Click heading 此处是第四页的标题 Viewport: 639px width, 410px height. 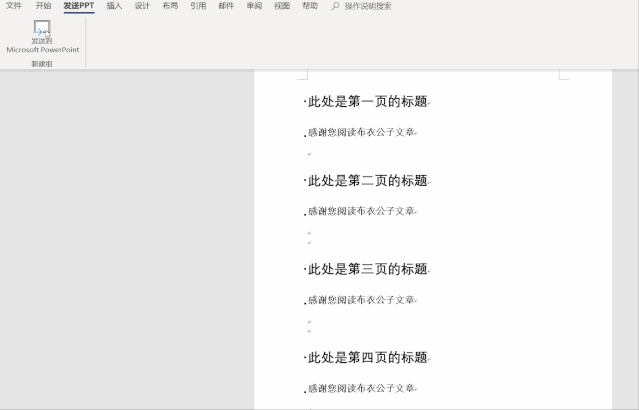[x=367, y=357]
